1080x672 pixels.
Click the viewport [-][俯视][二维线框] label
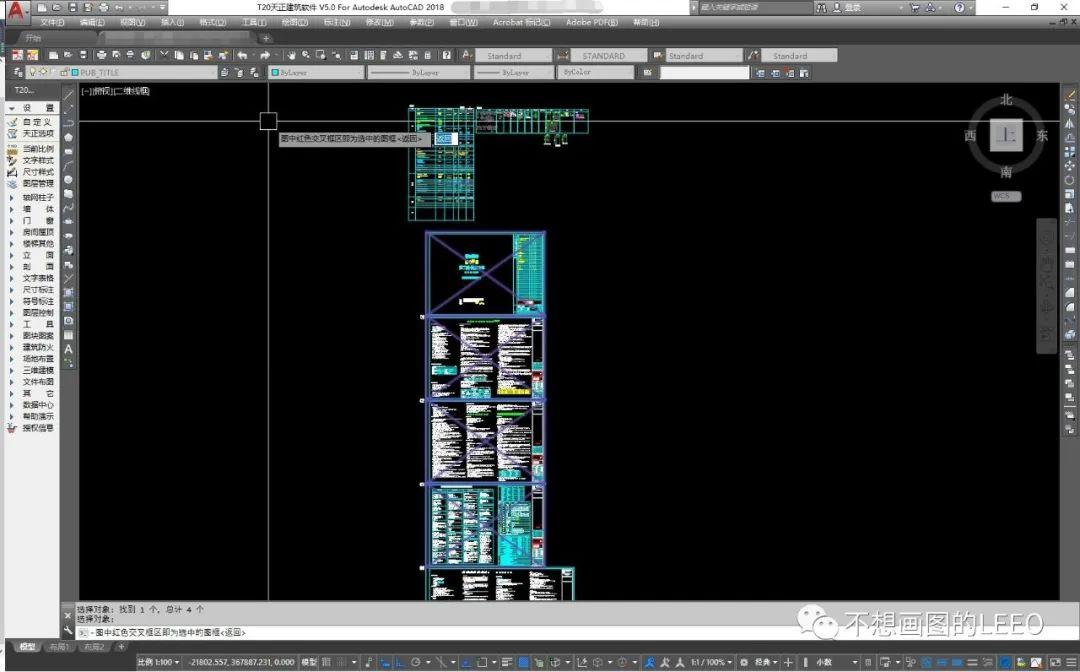tap(115, 91)
